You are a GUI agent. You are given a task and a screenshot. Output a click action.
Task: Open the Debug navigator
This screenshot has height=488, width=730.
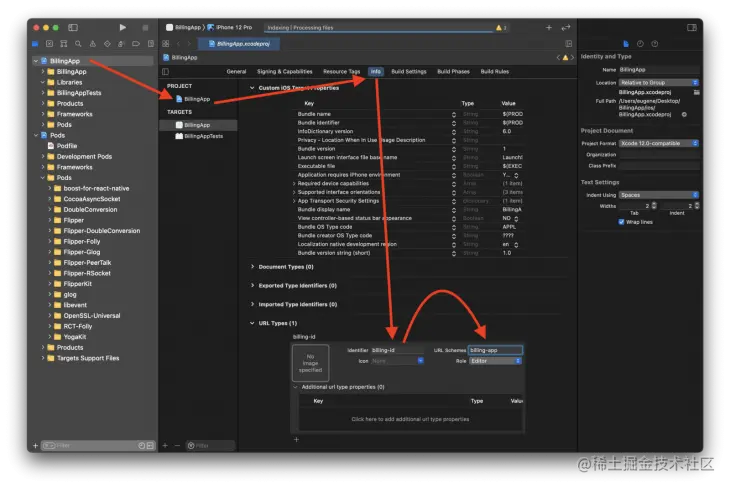point(121,44)
